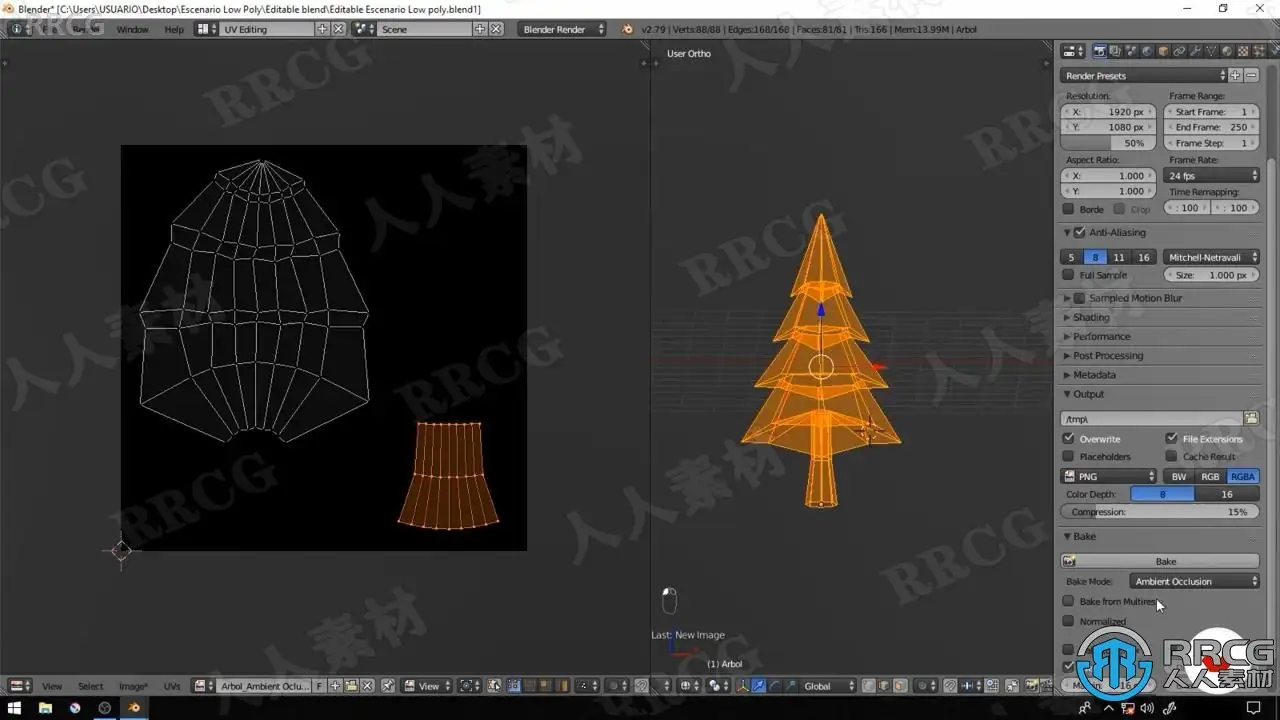Screen dimensions: 1280x720
Task: Open the Object properties tab icon
Action: [1163, 51]
